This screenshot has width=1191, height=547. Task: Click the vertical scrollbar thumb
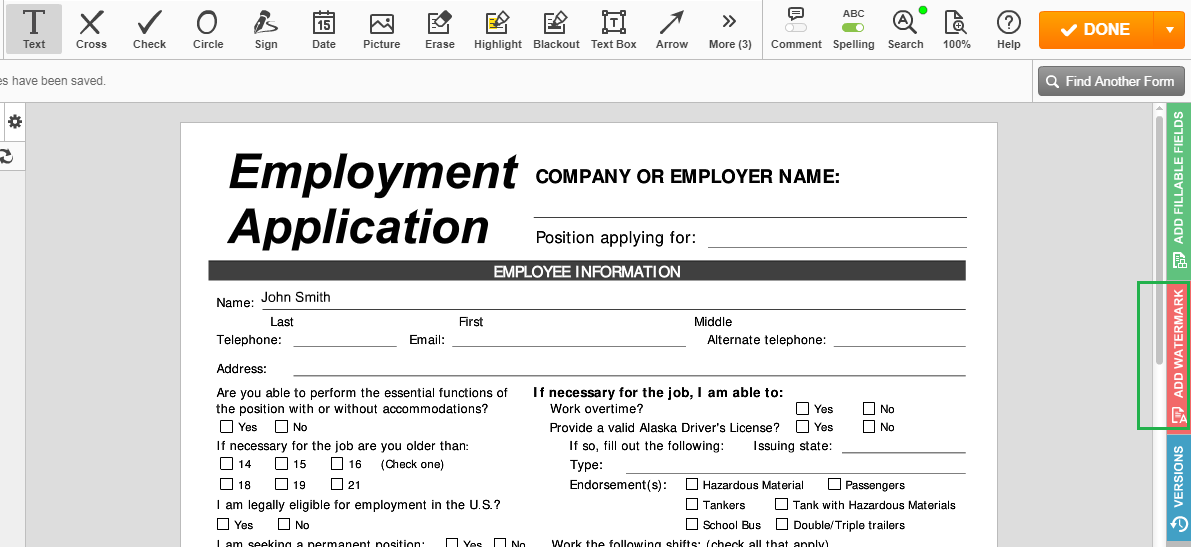tap(1160, 239)
